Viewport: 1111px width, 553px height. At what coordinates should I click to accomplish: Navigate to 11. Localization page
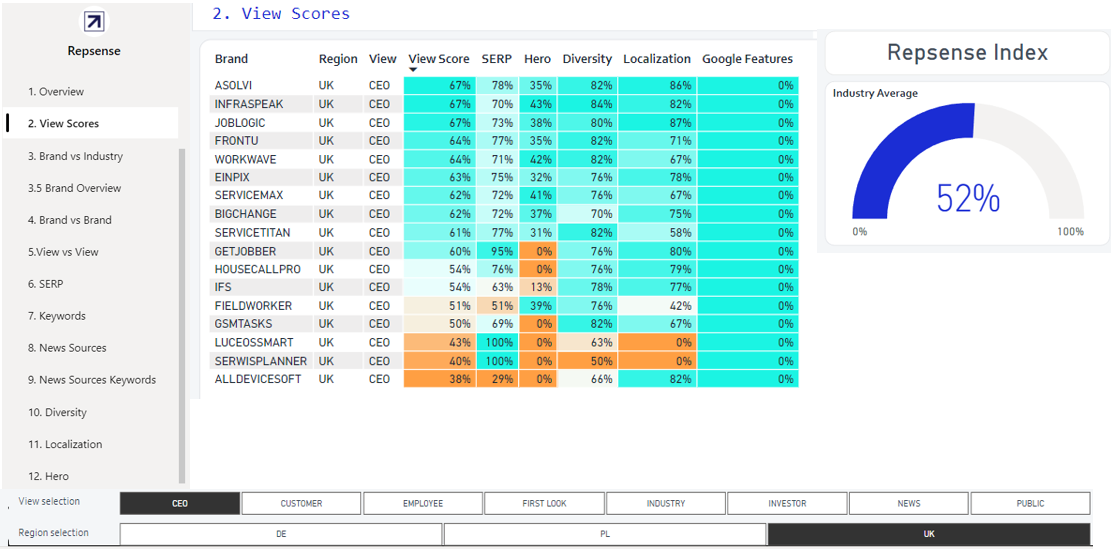[x=65, y=445]
